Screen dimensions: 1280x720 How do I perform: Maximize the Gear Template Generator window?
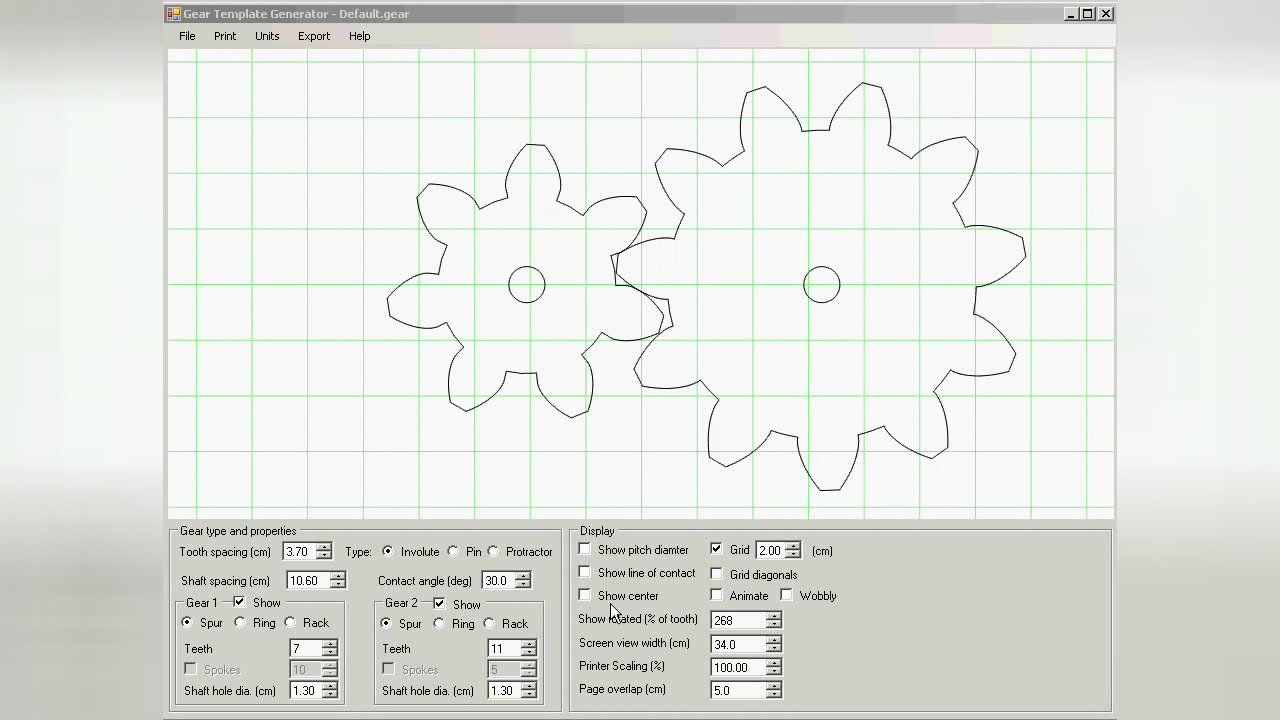(1088, 14)
